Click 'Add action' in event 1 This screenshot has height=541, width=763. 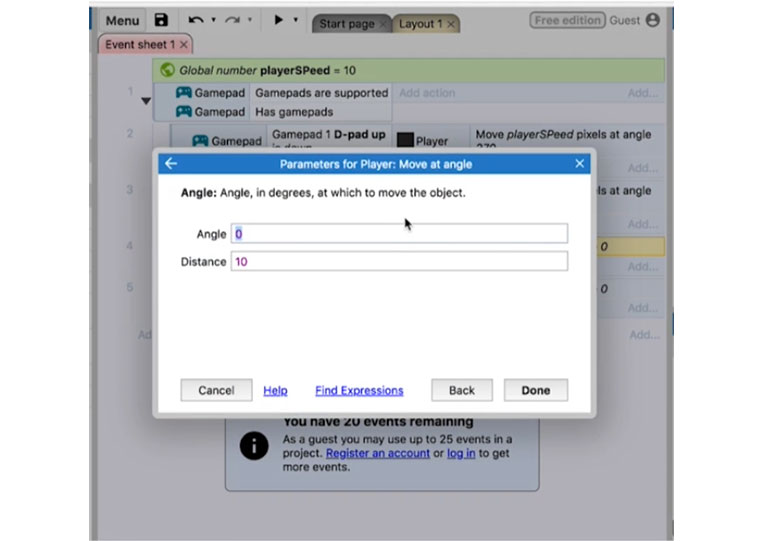point(427,93)
